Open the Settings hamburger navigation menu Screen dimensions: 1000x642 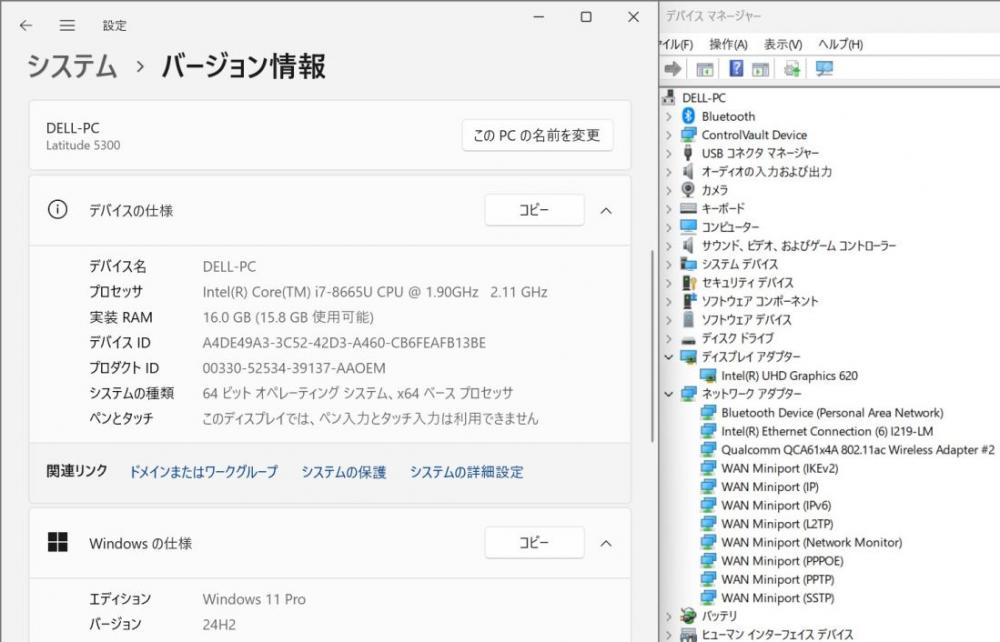click(x=67, y=25)
